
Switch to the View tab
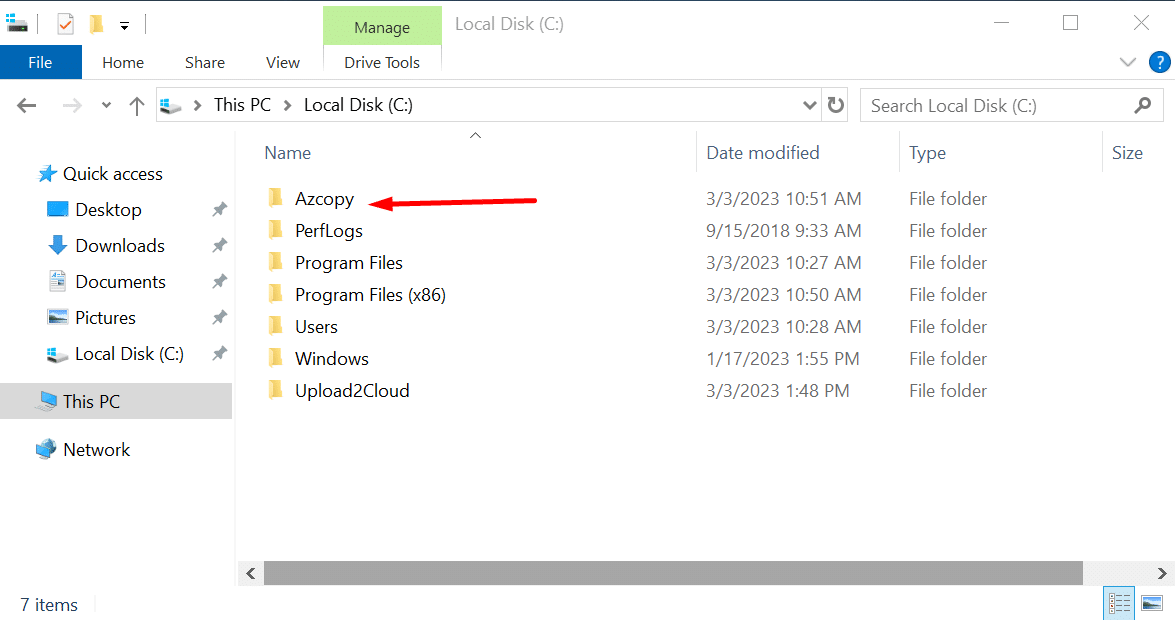pyautogui.click(x=282, y=62)
